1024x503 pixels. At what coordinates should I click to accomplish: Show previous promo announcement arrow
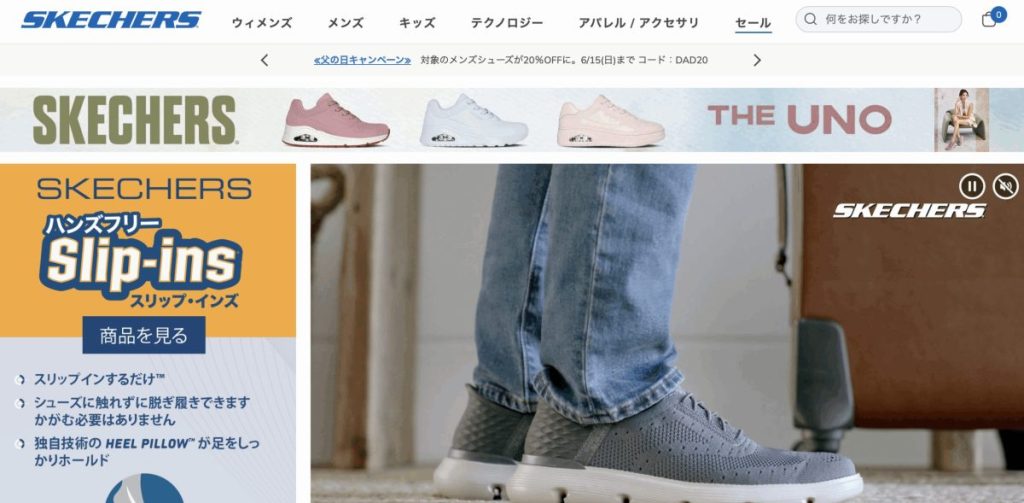[x=264, y=60]
